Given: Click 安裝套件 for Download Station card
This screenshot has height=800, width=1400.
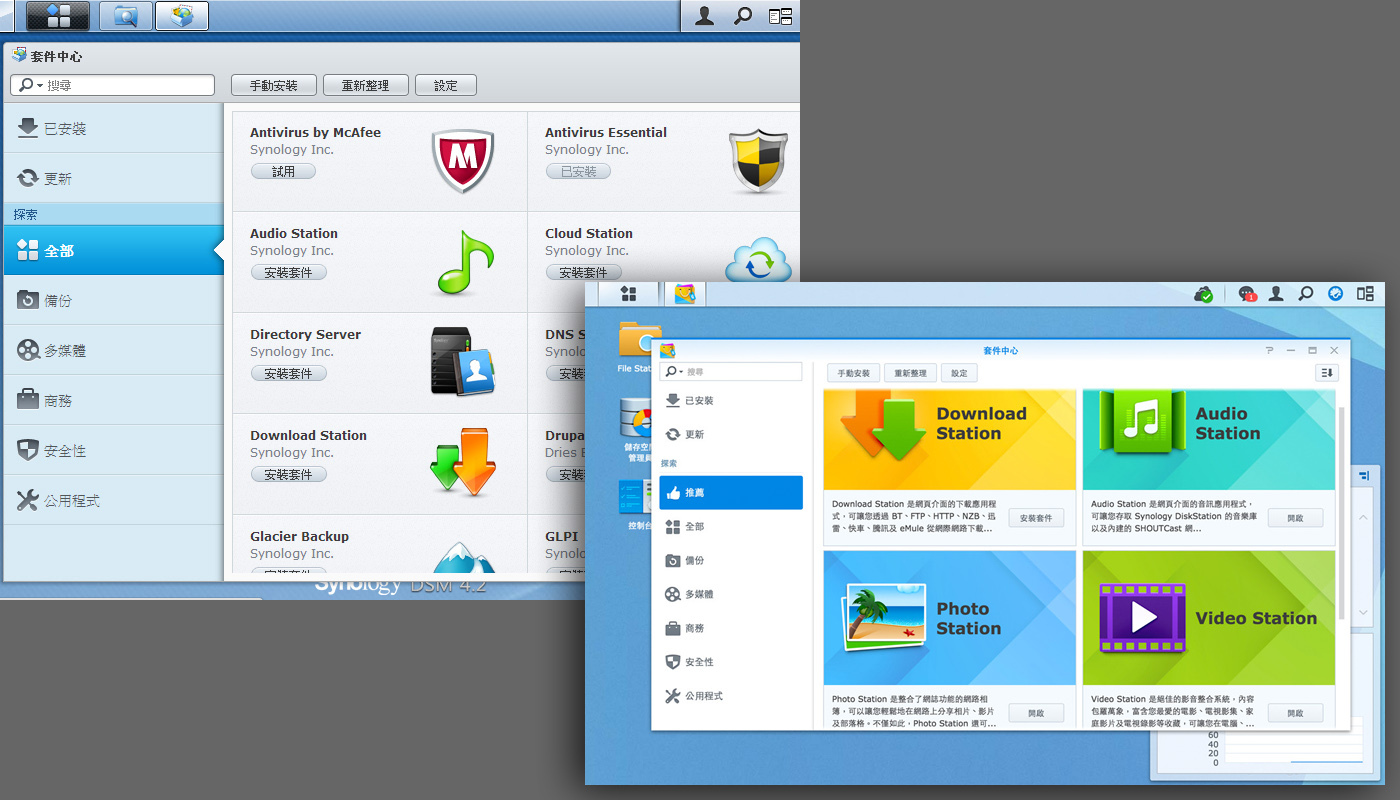Looking at the screenshot, I should tap(1036, 518).
